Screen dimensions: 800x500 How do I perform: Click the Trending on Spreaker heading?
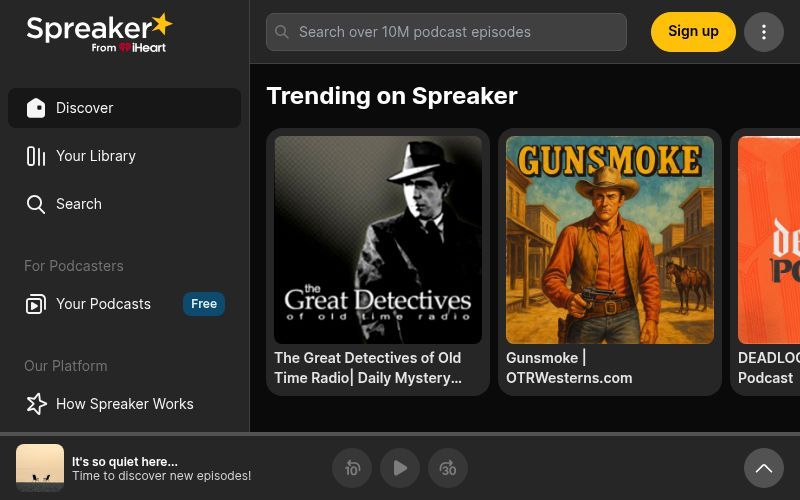pos(392,96)
